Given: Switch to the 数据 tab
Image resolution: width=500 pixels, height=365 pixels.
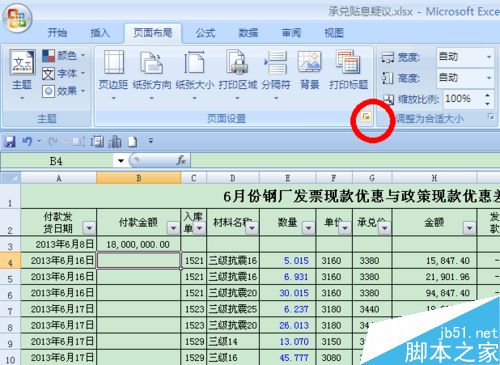Looking at the screenshot, I should [x=248, y=33].
